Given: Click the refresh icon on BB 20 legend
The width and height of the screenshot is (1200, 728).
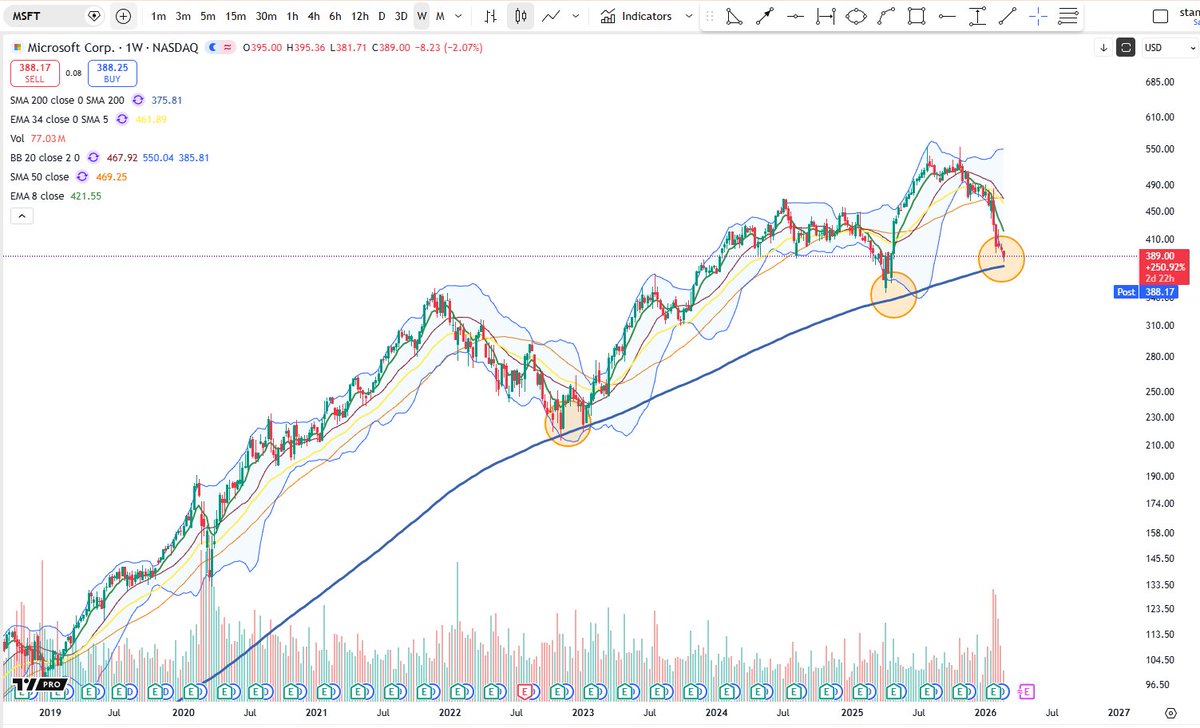Looking at the screenshot, I should (93, 158).
